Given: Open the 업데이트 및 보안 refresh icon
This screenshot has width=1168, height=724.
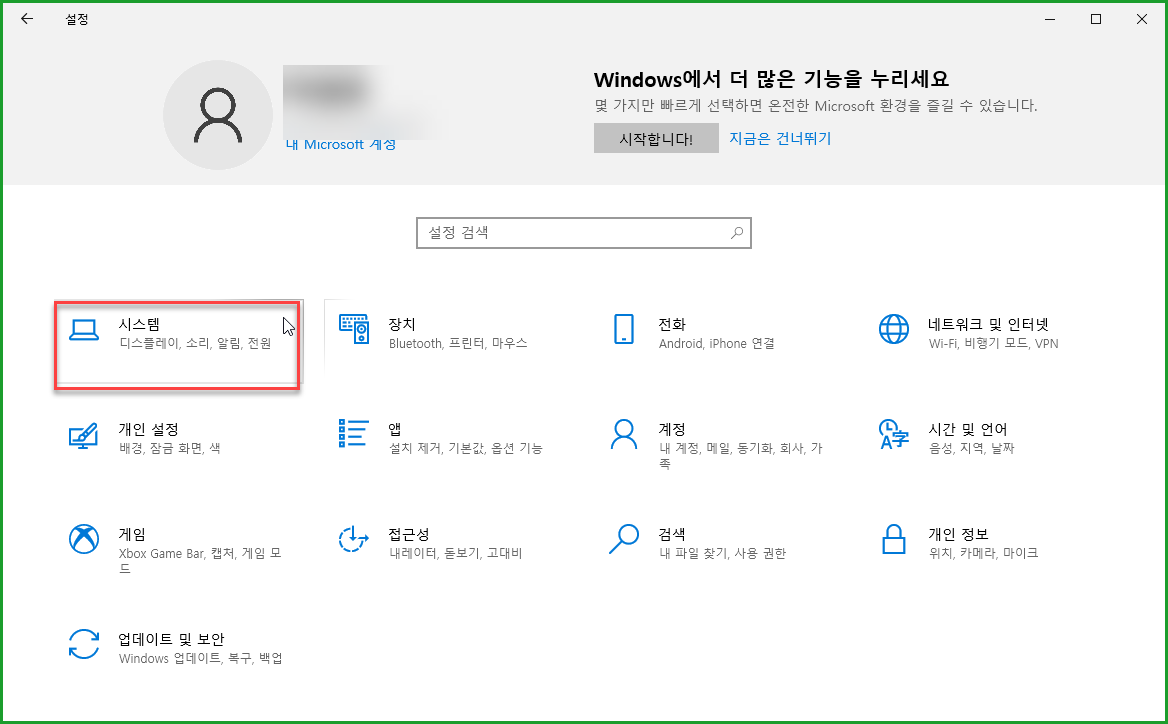Looking at the screenshot, I should pos(83,644).
